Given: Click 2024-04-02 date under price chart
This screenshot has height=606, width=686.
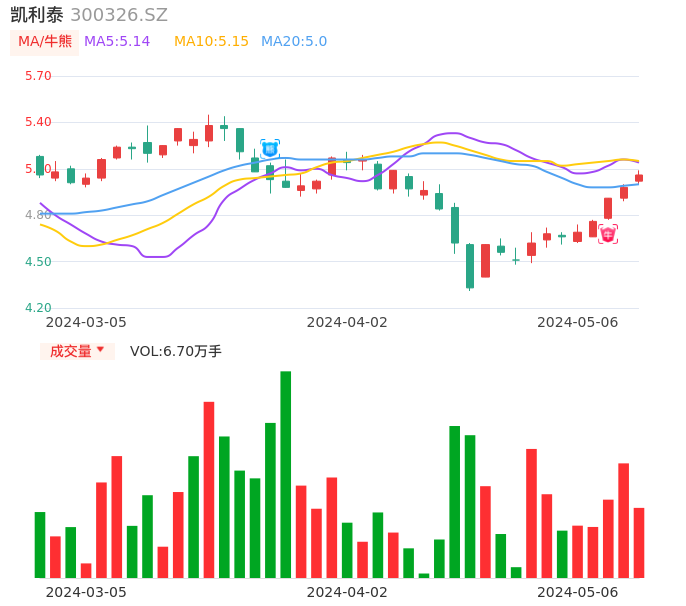Looking at the screenshot, I should 347,322.
